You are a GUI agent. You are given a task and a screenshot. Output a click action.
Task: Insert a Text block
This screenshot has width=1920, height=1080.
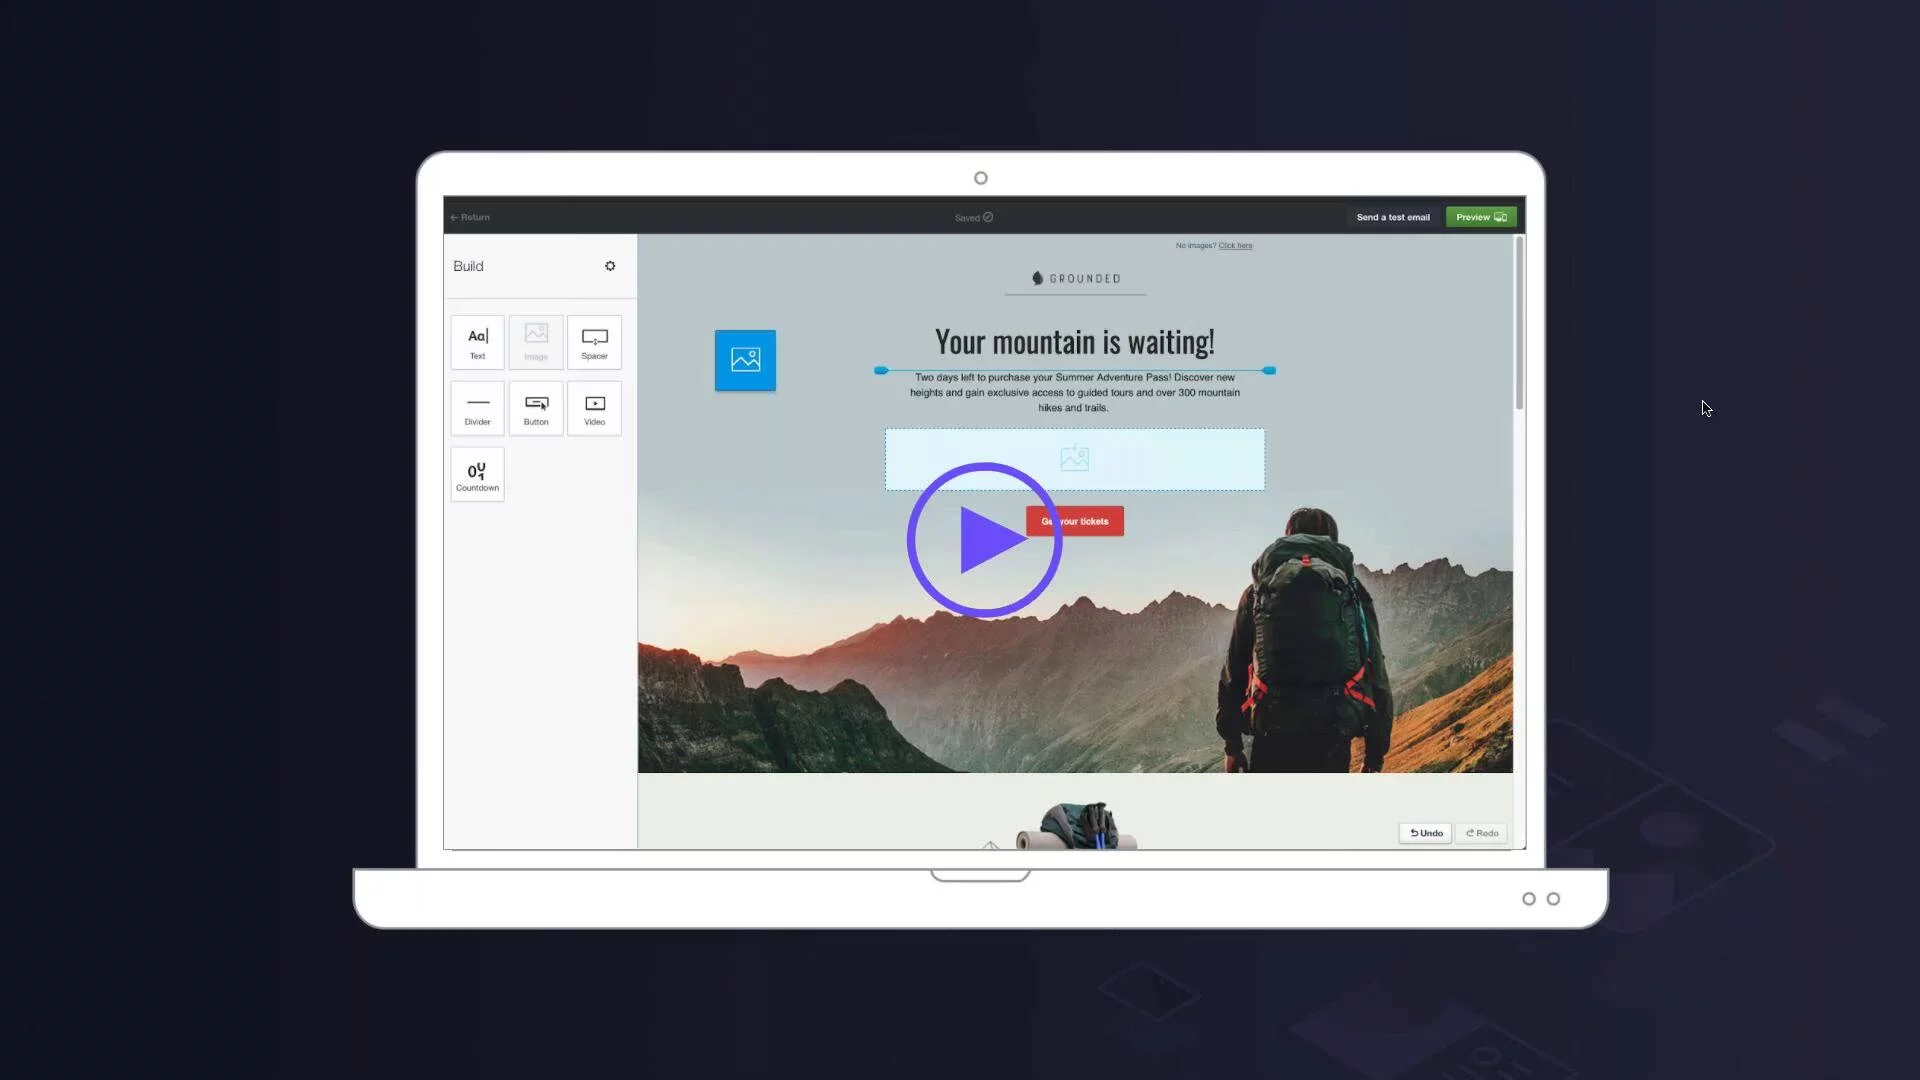pyautogui.click(x=477, y=342)
